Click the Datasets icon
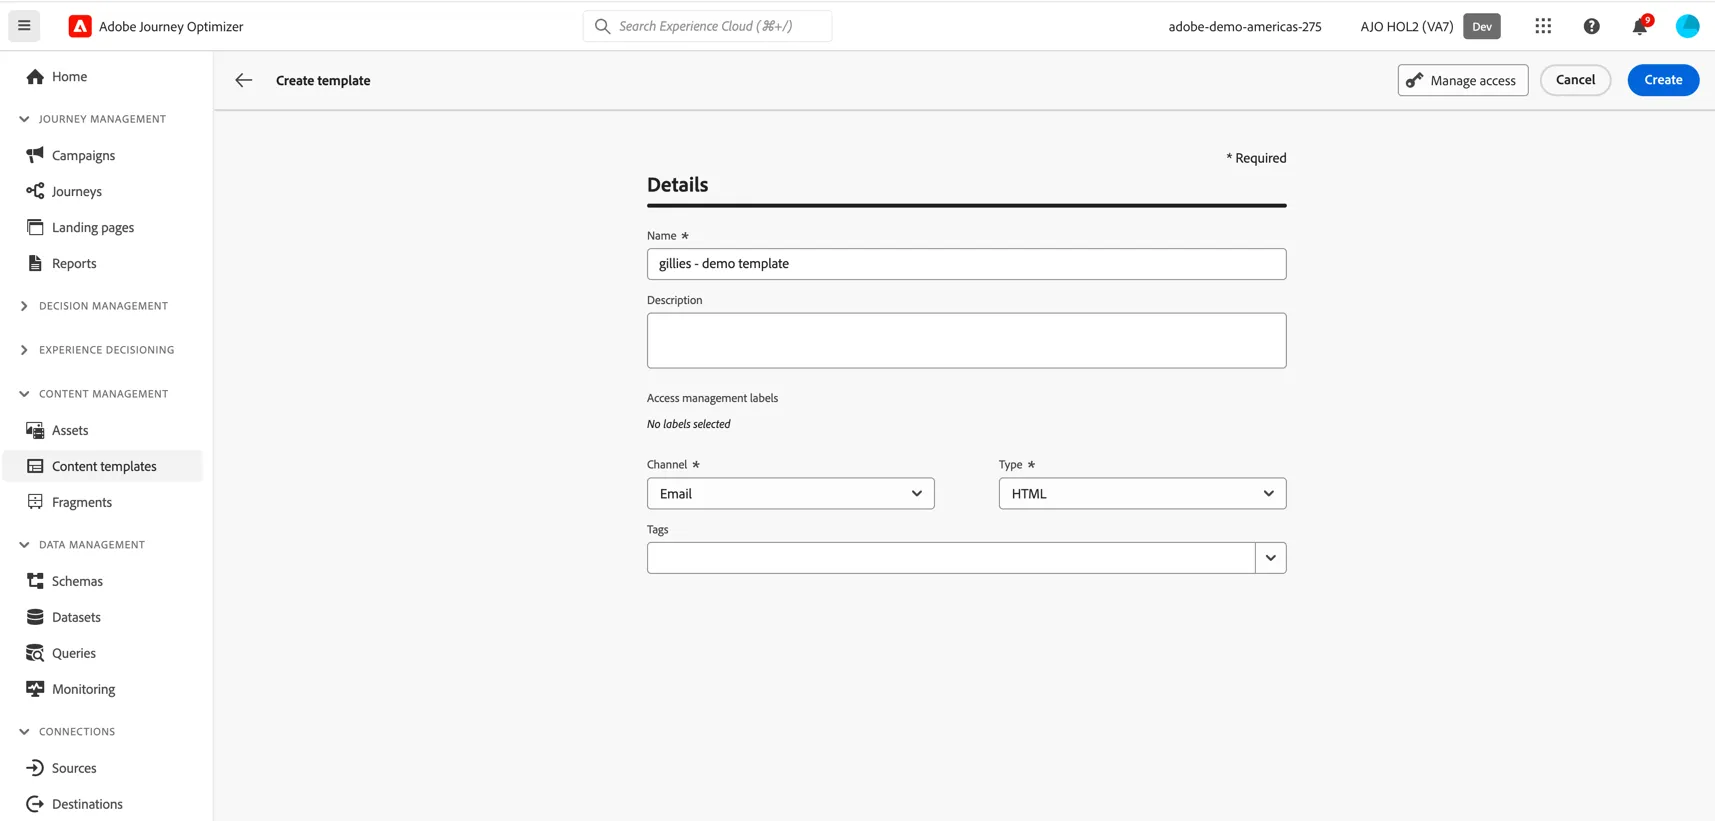This screenshot has height=821, width=1715. (35, 617)
